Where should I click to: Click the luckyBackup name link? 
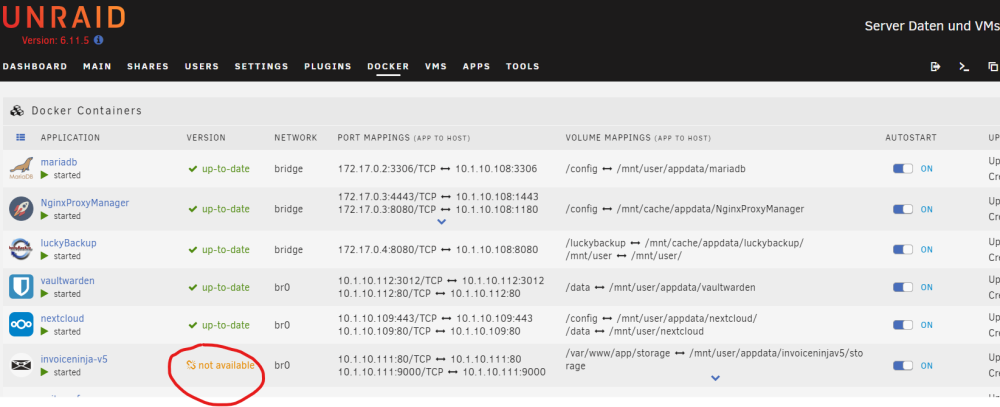69,243
